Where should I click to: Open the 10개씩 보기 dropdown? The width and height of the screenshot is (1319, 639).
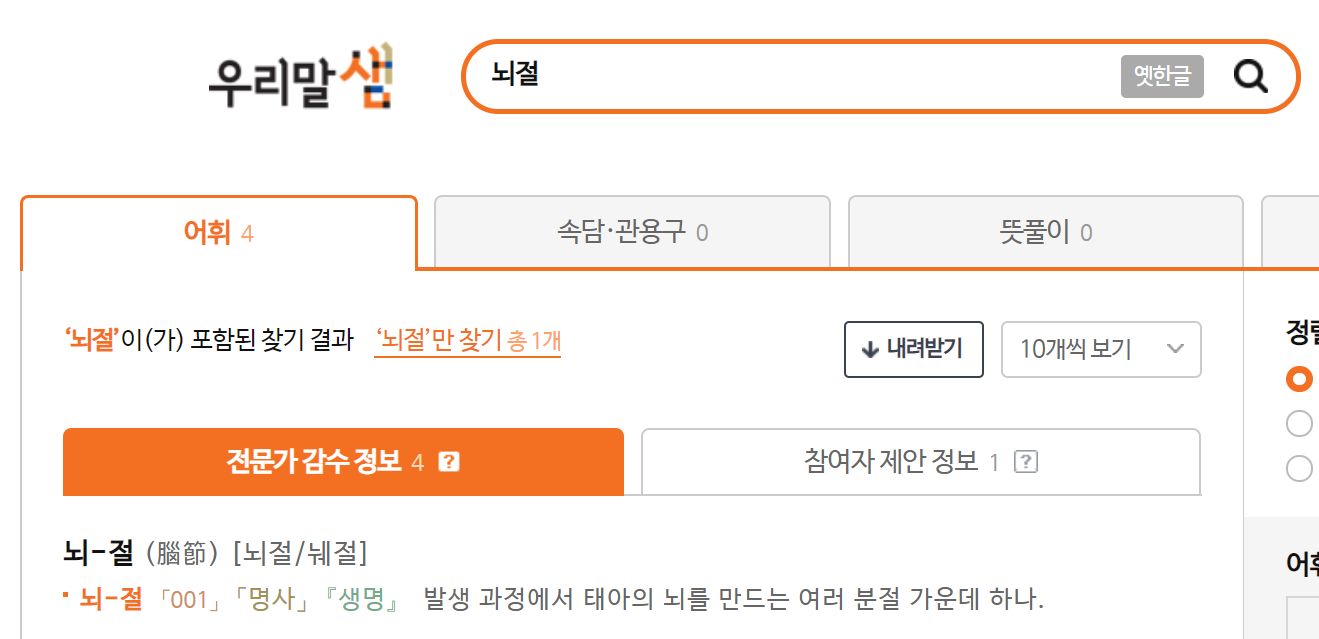tap(1100, 349)
